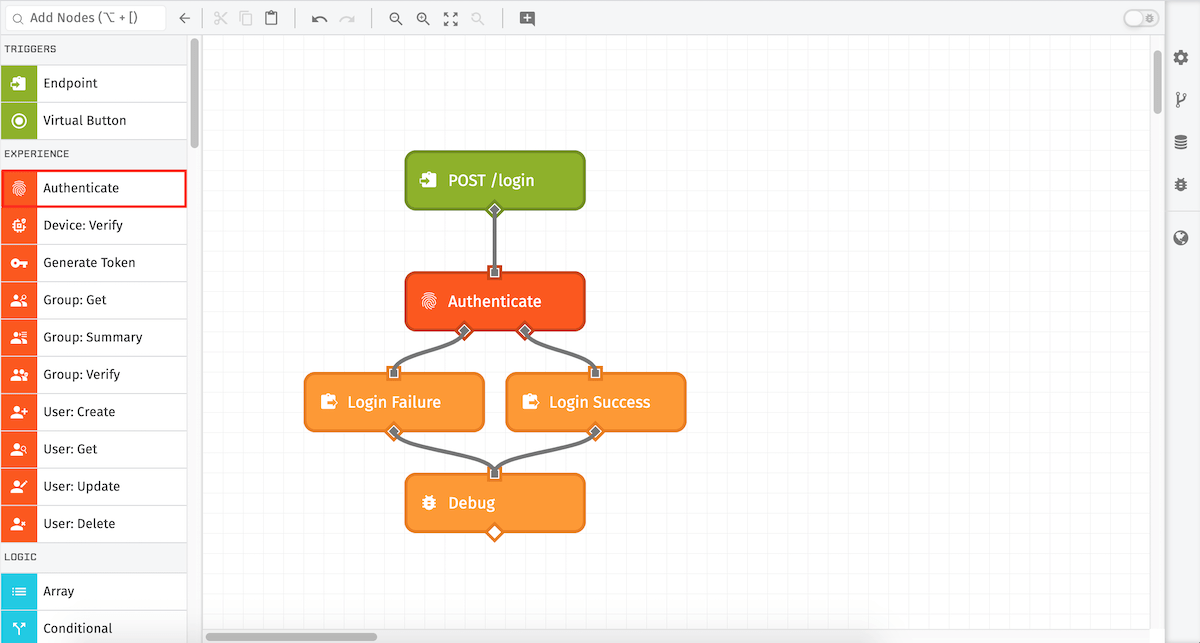This screenshot has height=643, width=1200.
Task: Click the undo arrow in the toolbar
Action: pyautogui.click(x=319, y=18)
